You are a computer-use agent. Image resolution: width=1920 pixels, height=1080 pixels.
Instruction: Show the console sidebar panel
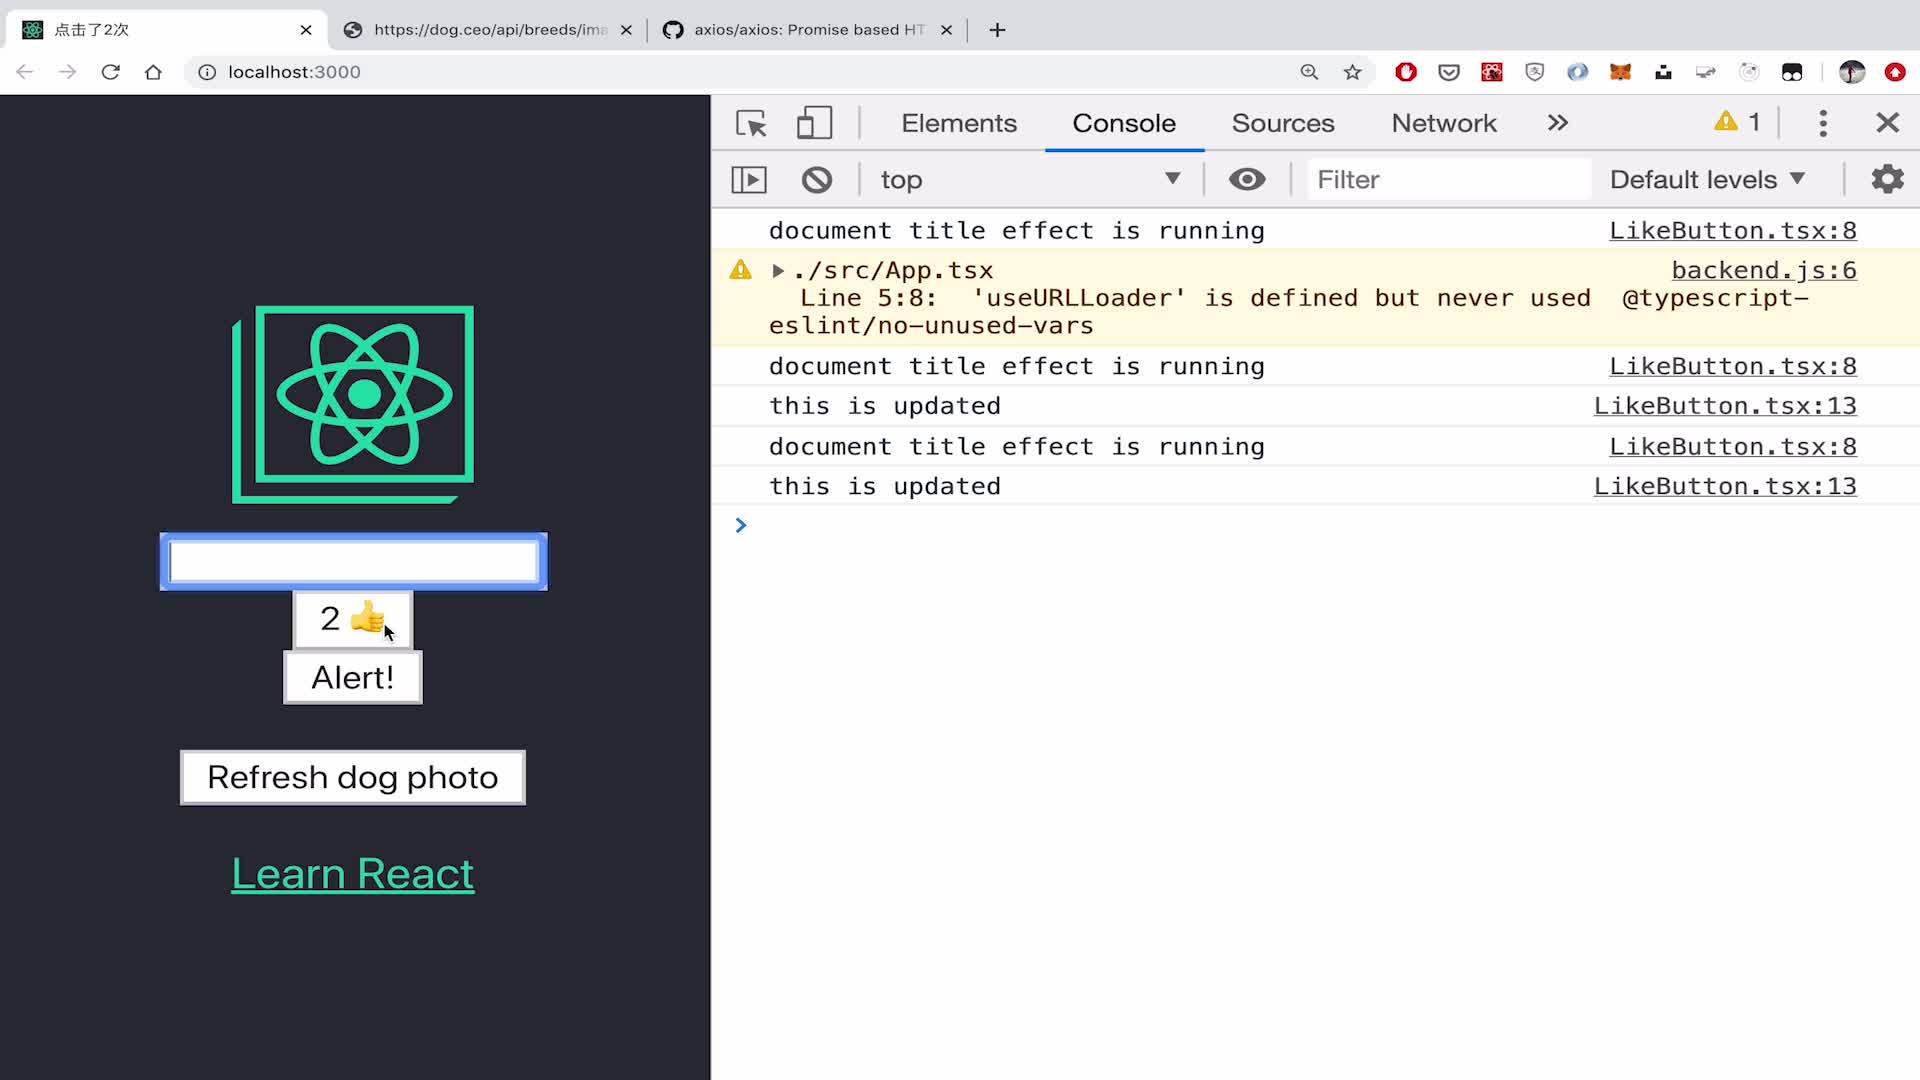pos(749,180)
